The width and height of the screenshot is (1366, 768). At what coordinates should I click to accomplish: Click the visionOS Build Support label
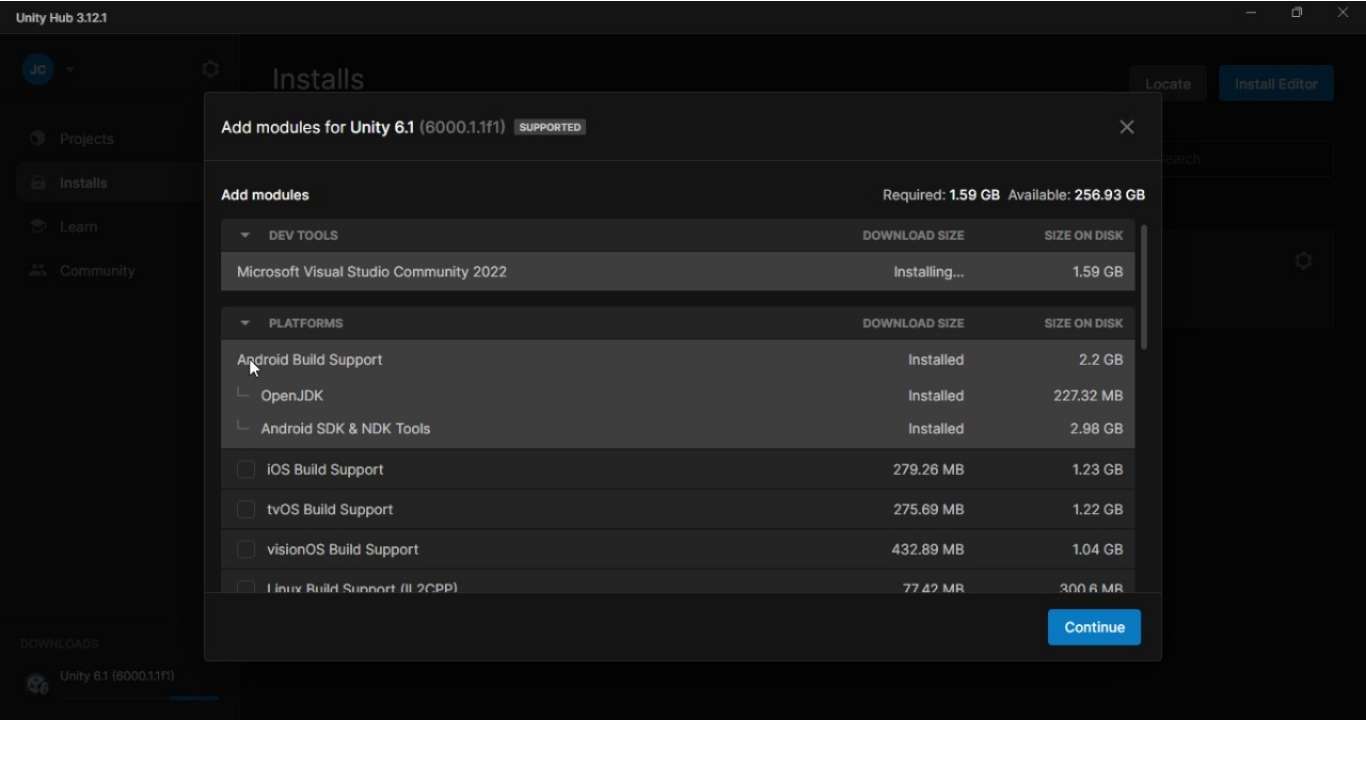coord(343,549)
